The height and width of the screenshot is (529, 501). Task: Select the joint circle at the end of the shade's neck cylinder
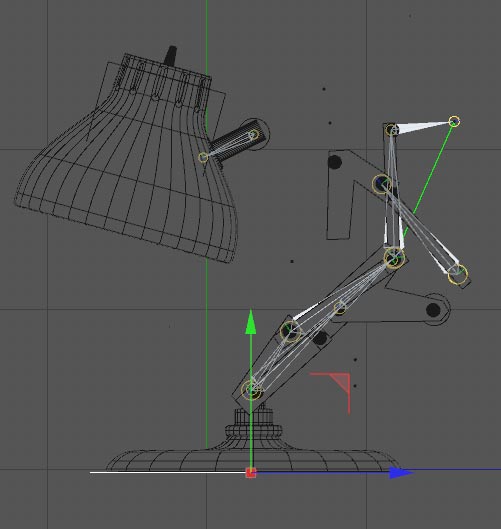254,135
